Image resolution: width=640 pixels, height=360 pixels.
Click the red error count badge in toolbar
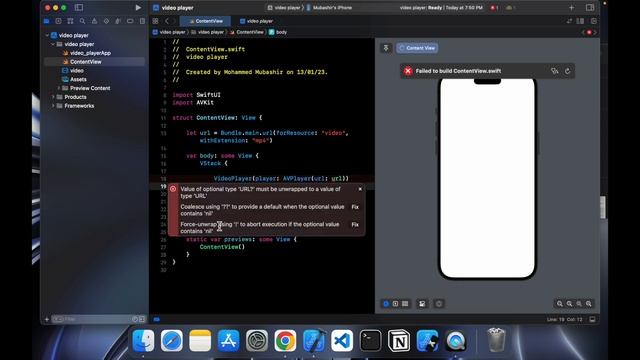click(494, 7)
